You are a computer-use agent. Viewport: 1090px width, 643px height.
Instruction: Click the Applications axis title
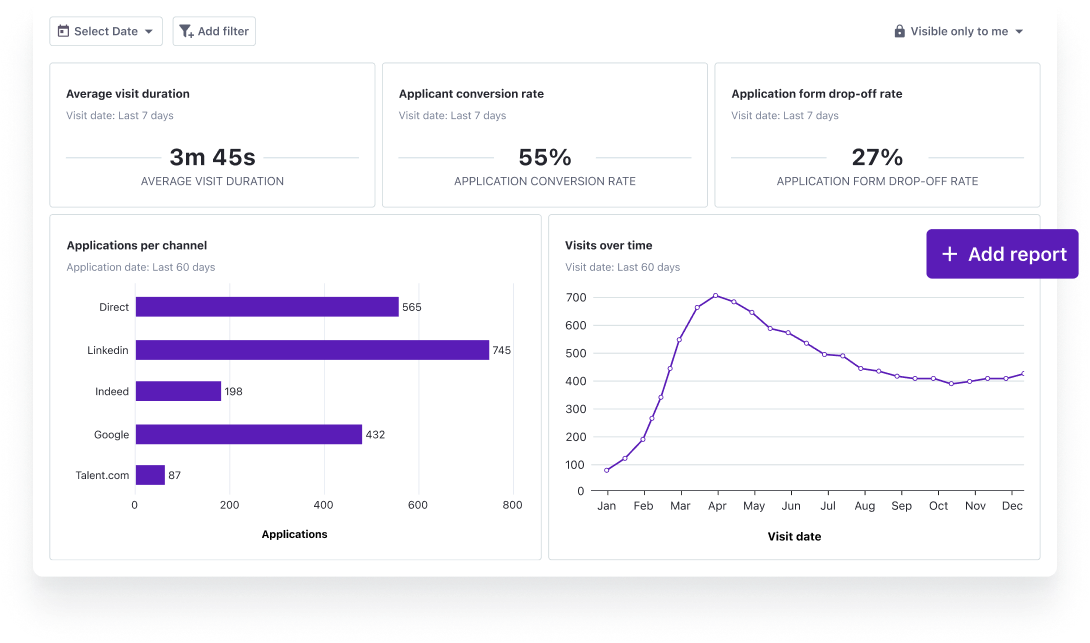pos(295,534)
